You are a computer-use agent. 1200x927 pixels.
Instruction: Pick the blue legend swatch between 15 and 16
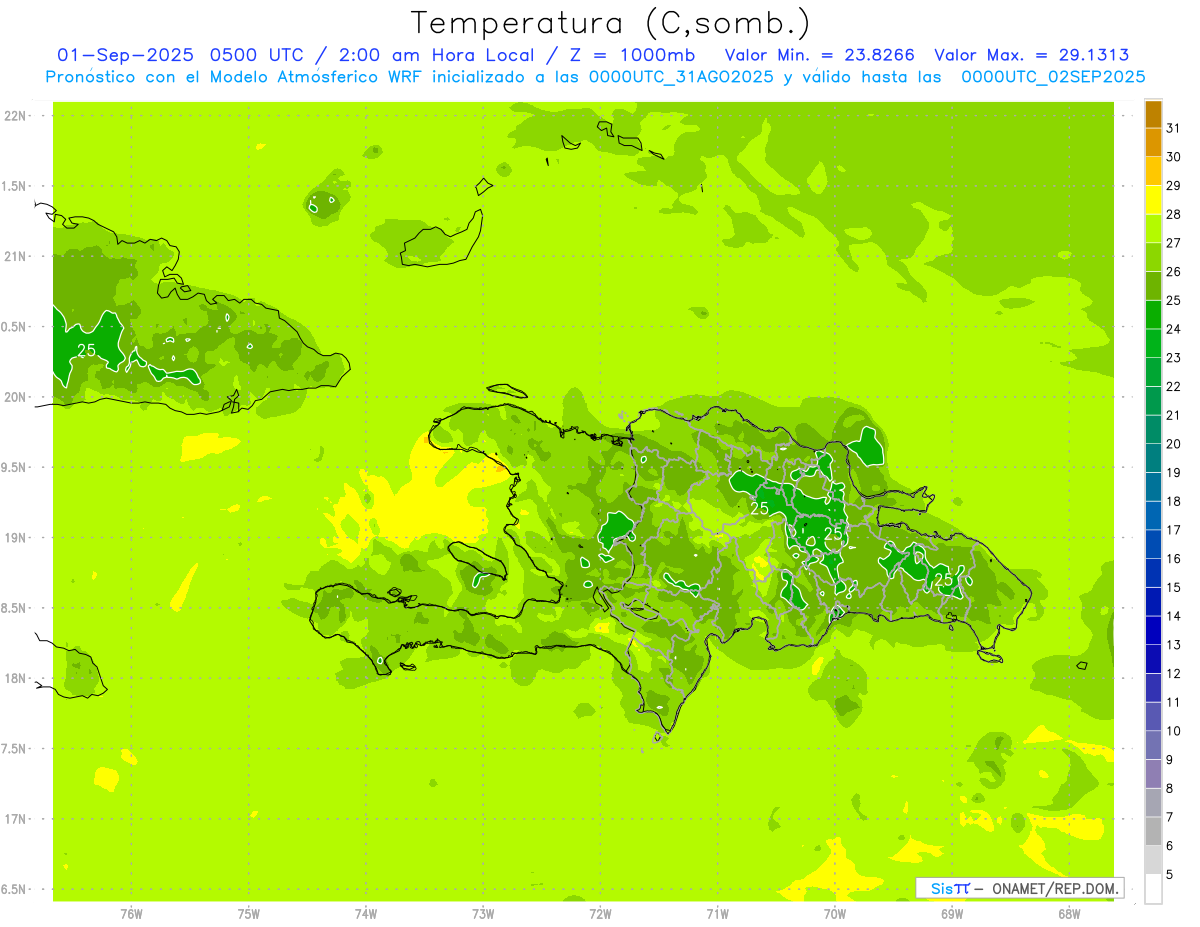coord(1153,572)
